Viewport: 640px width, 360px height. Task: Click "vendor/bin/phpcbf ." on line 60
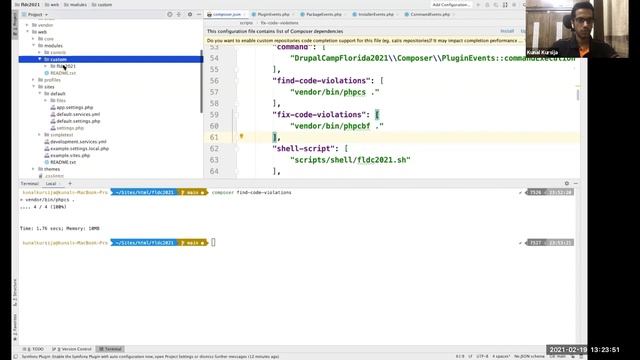[337, 126]
